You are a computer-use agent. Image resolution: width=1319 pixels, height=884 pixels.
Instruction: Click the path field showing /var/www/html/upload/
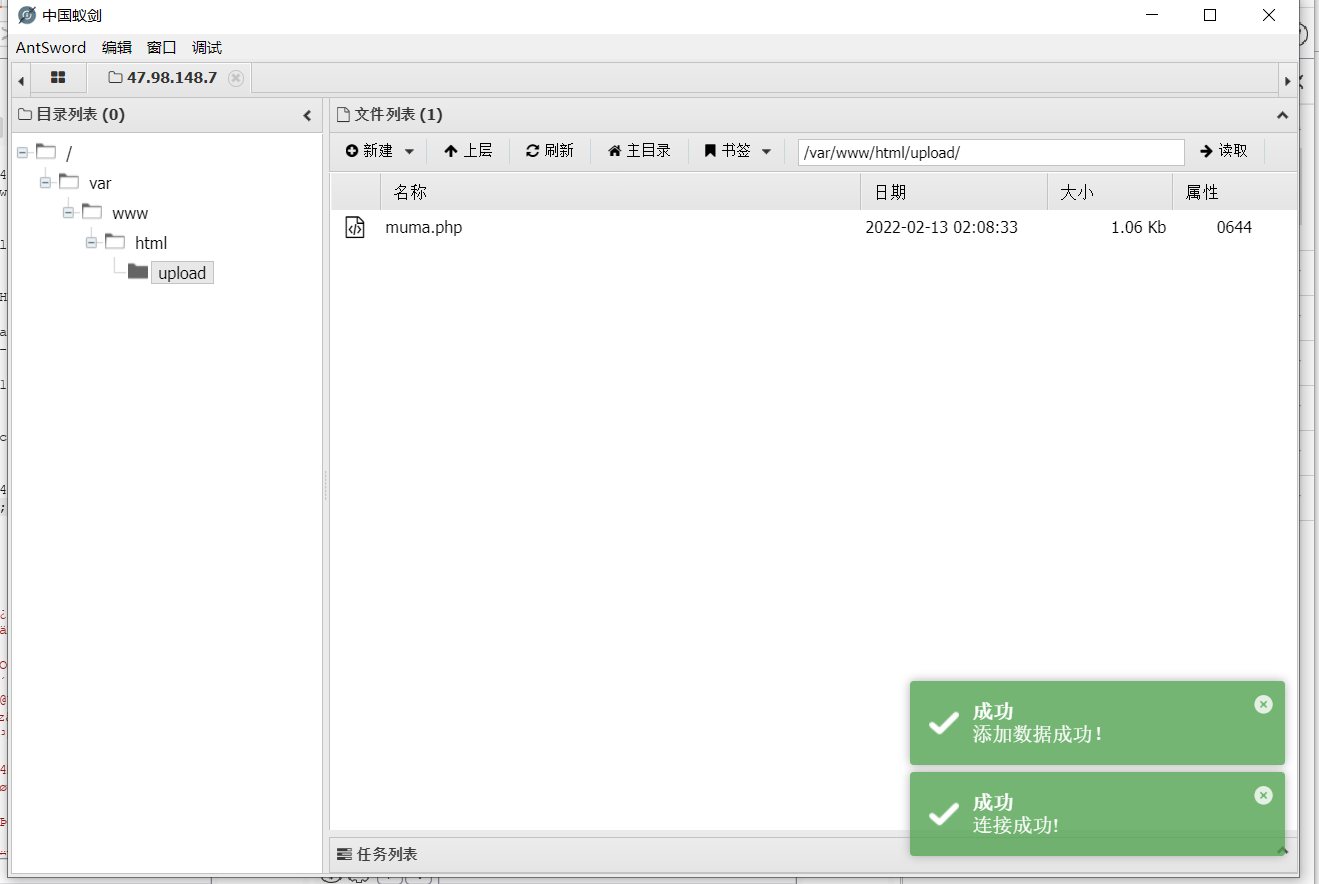(991, 152)
